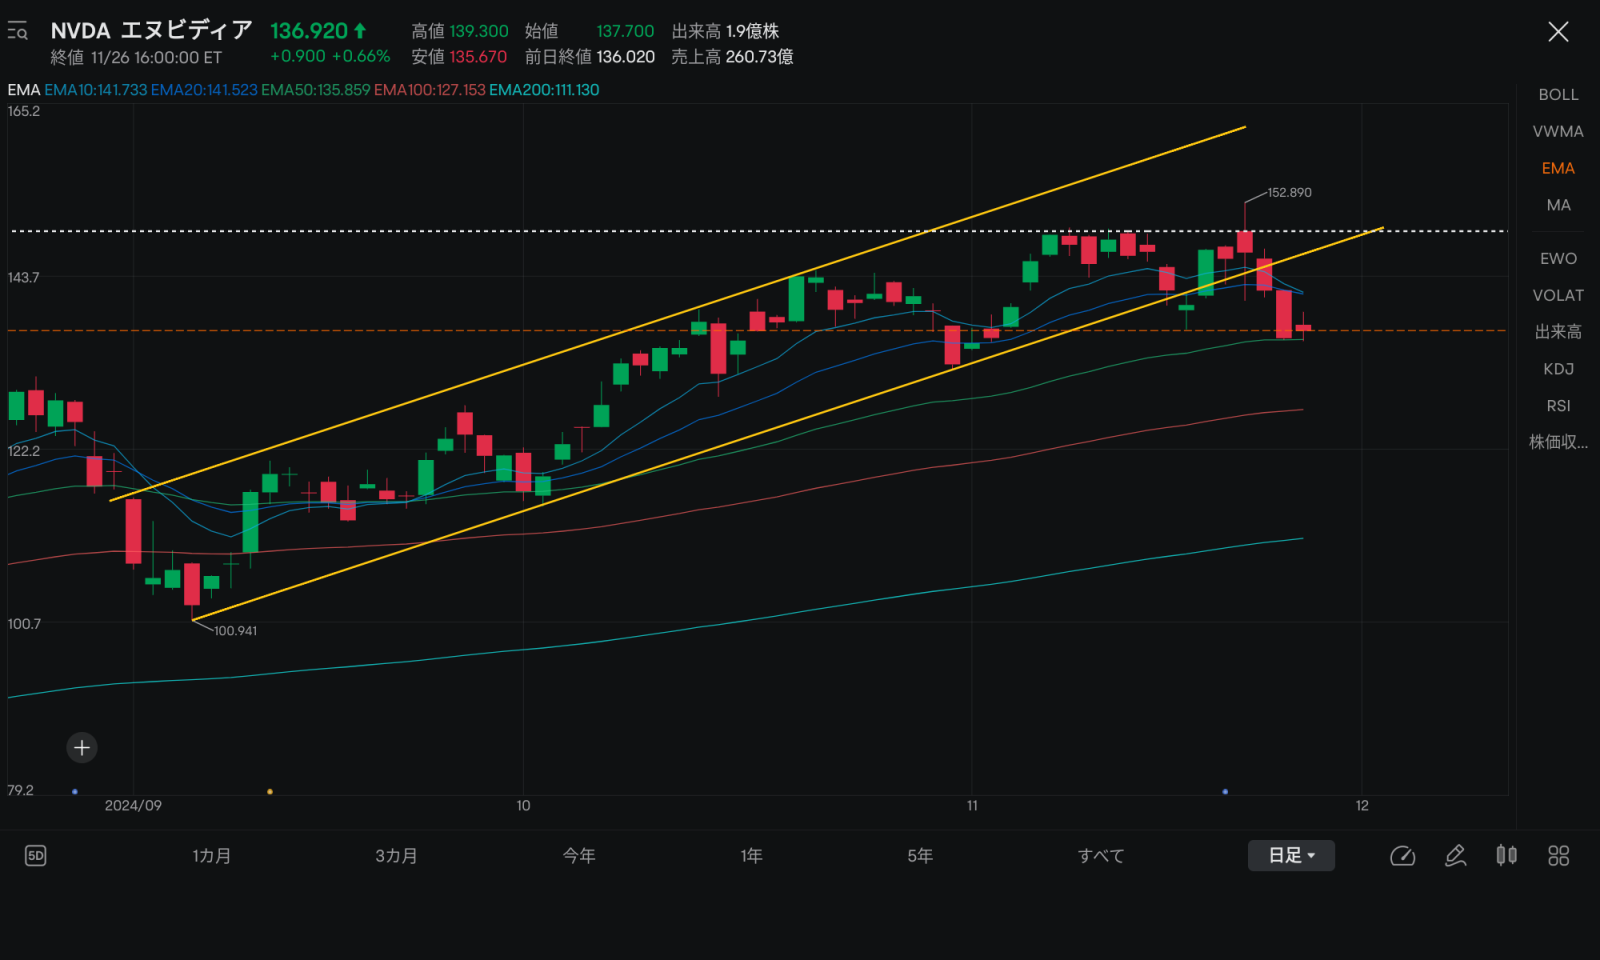Switch chart range to 1年
The height and width of the screenshot is (960, 1600).
[x=752, y=856]
